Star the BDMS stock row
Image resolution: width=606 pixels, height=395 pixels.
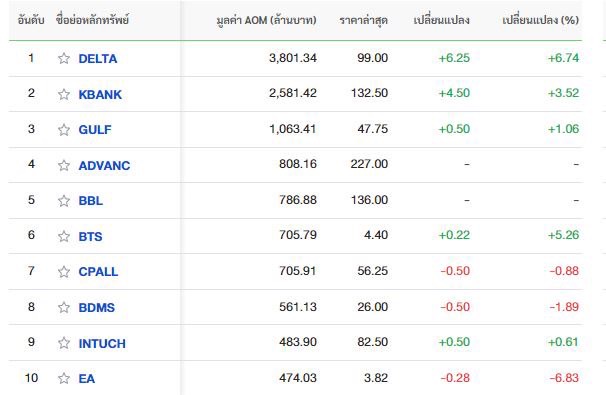pyautogui.click(x=64, y=307)
